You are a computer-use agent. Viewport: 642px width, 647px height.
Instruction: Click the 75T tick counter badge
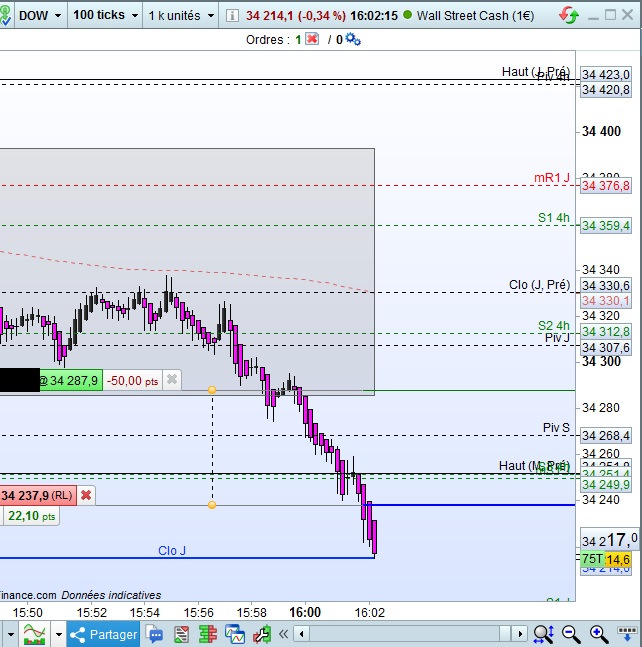[592, 559]
